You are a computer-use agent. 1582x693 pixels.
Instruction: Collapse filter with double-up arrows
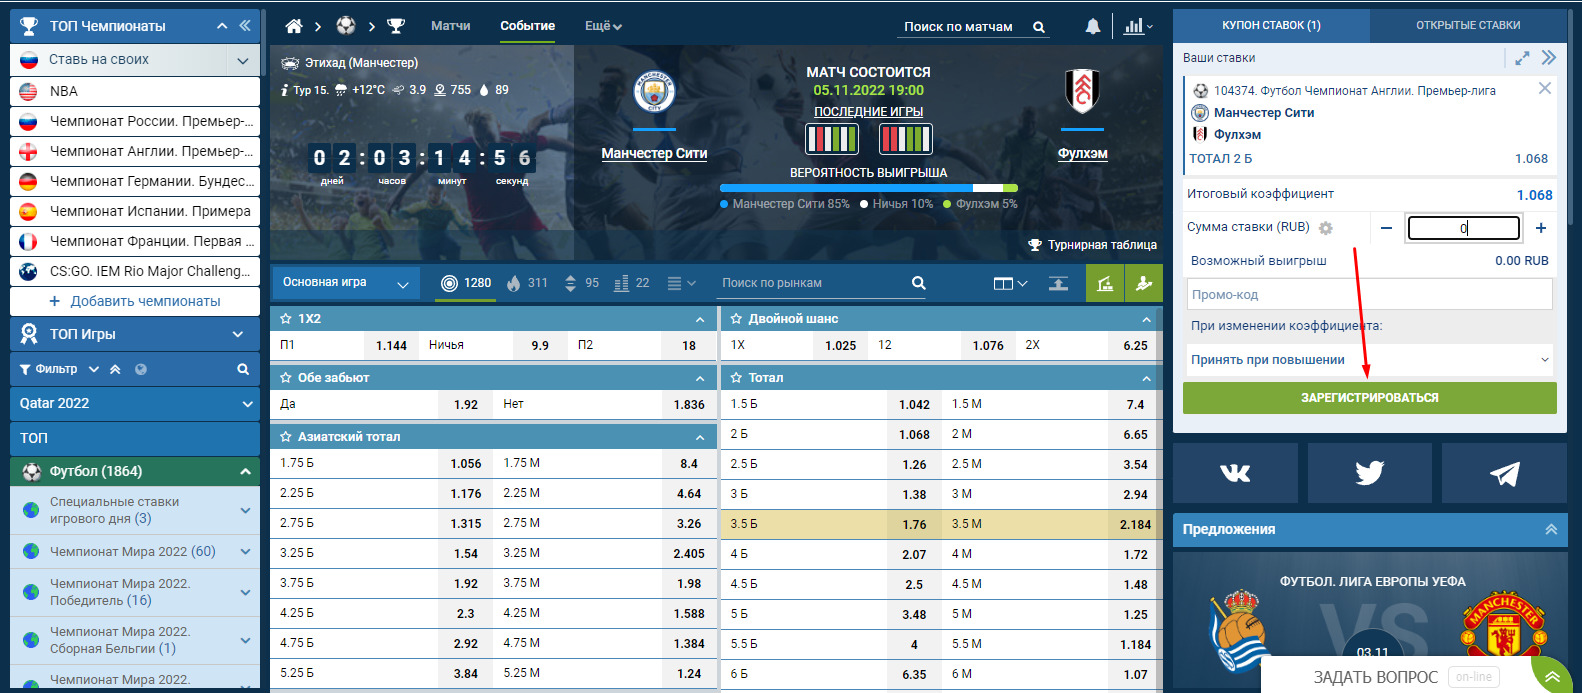click(x=115, y=369)
